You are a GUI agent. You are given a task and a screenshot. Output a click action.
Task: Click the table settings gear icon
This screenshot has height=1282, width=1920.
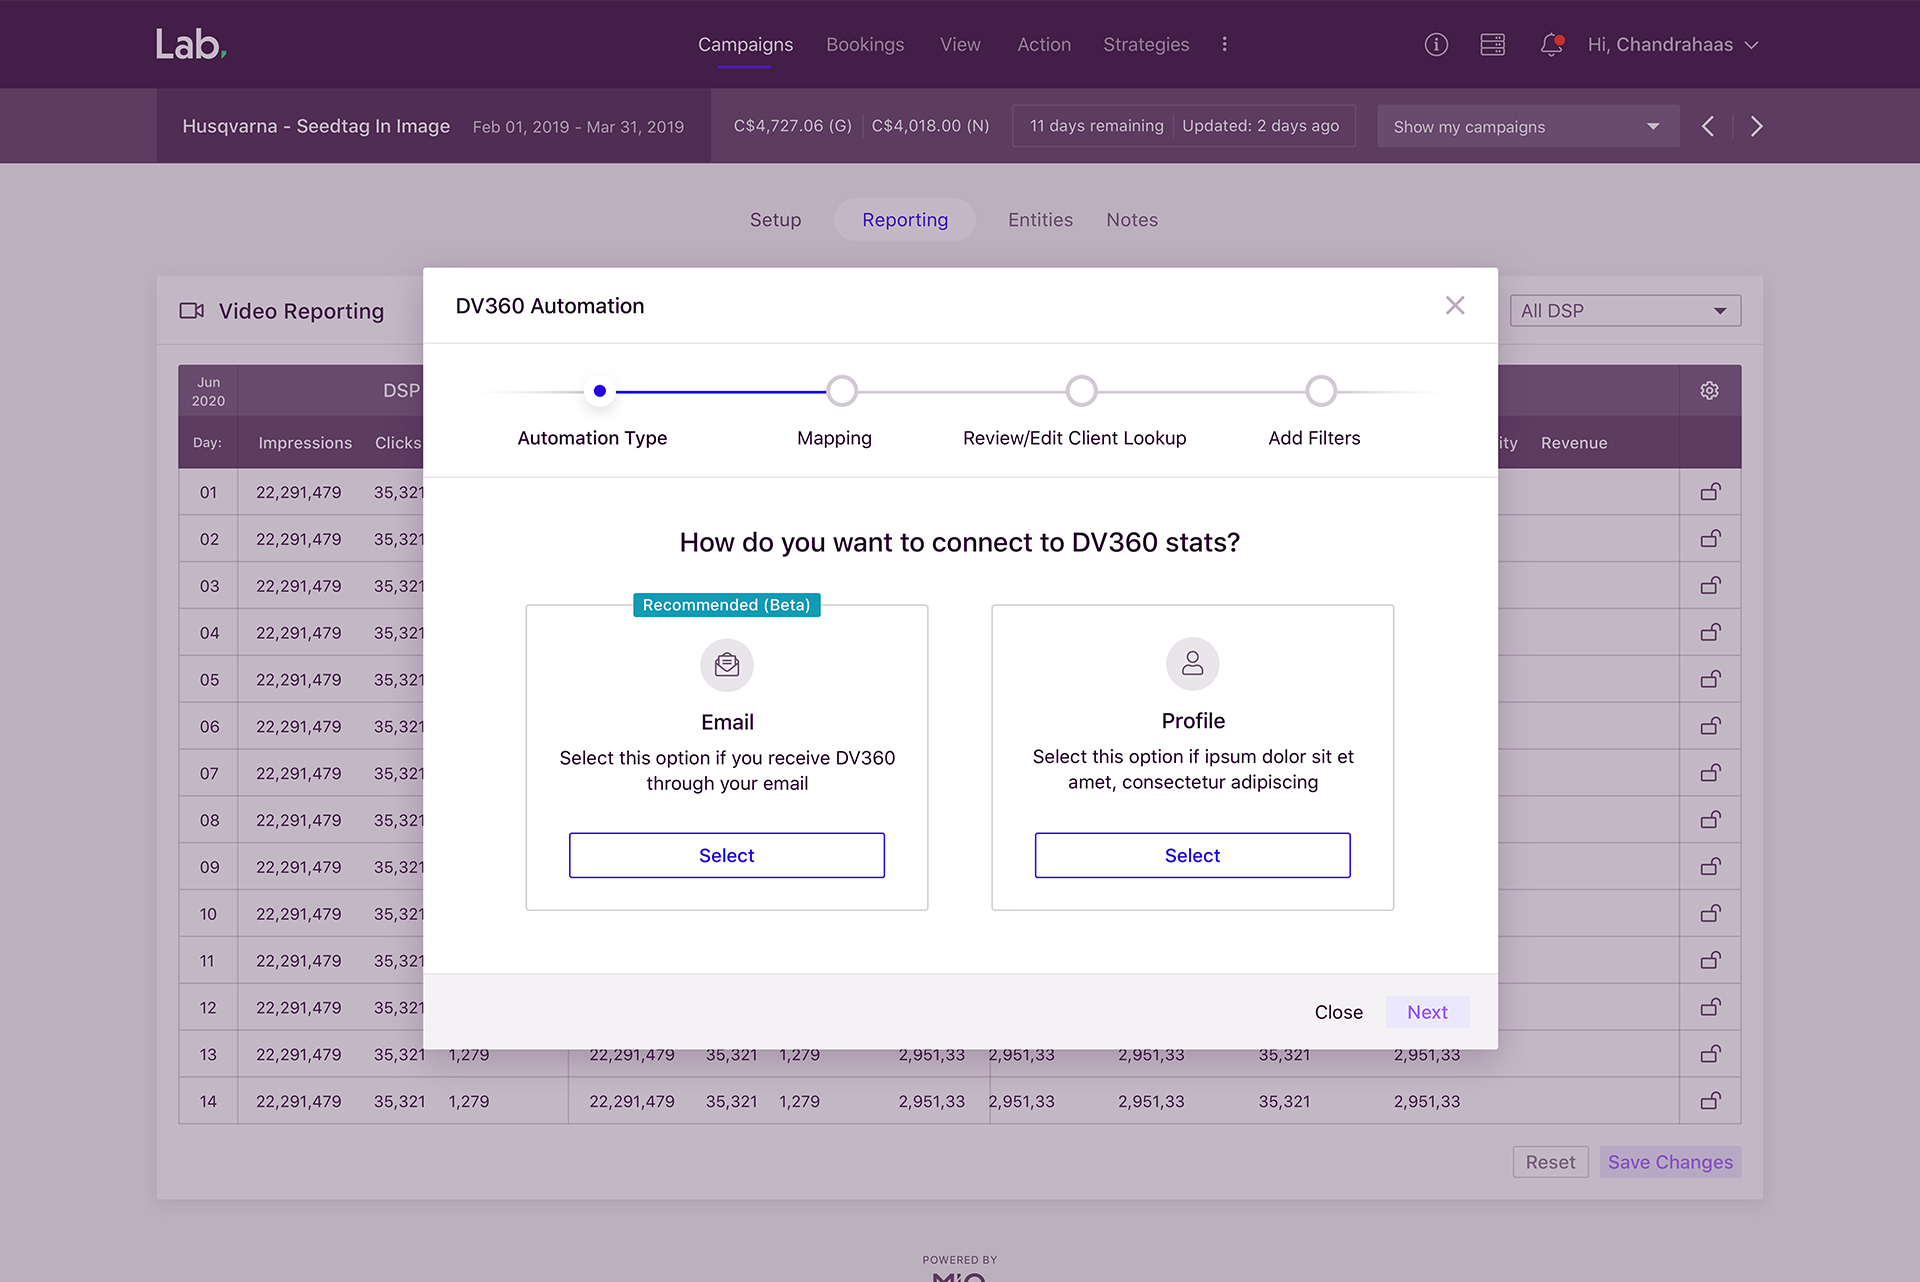pyautogui.click(x=1709, y=391)
